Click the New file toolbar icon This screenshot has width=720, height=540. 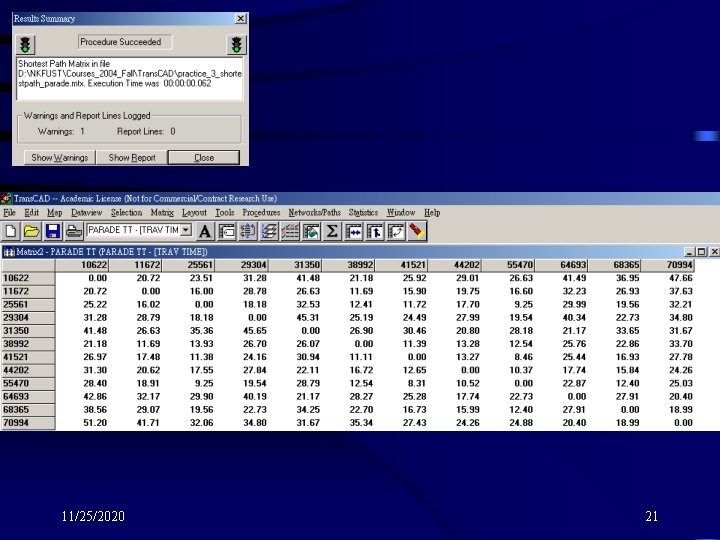11,231
